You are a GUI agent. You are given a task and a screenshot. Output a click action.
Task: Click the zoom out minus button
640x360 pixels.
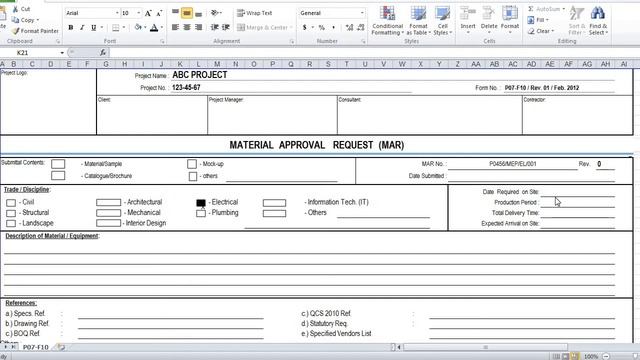tap(606, 356)
